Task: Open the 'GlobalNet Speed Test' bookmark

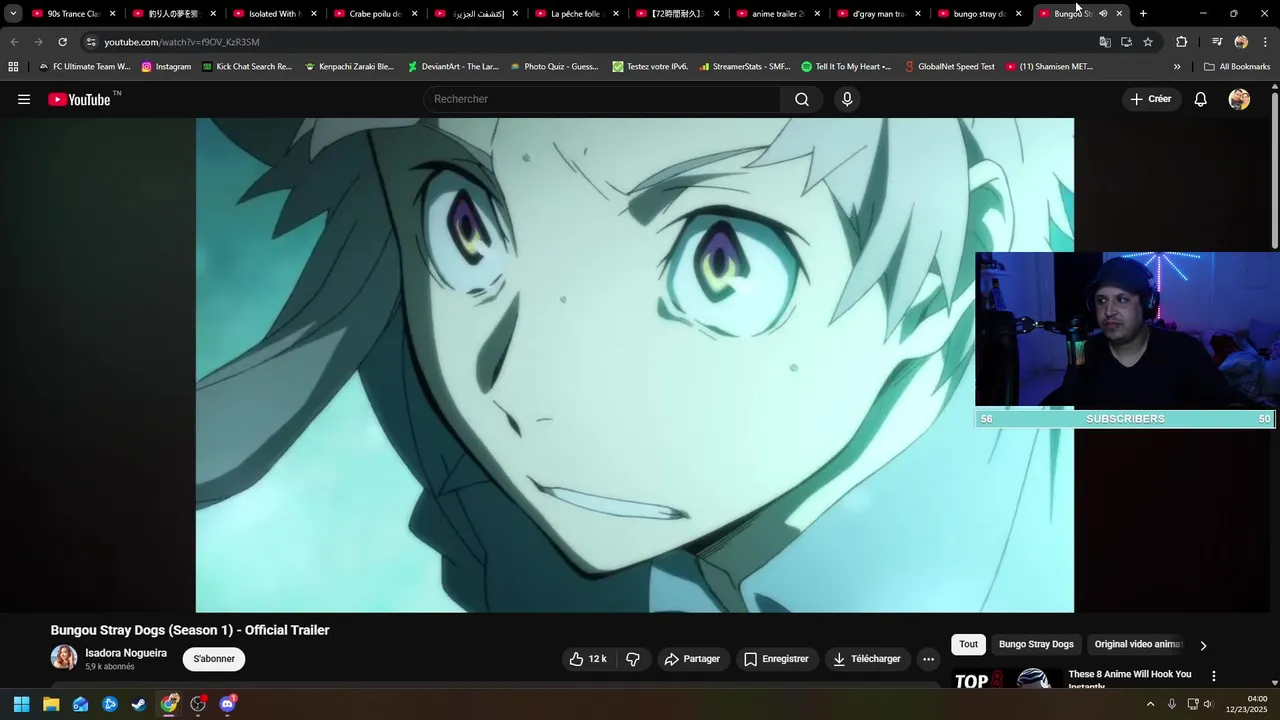Action: [949, 67]
